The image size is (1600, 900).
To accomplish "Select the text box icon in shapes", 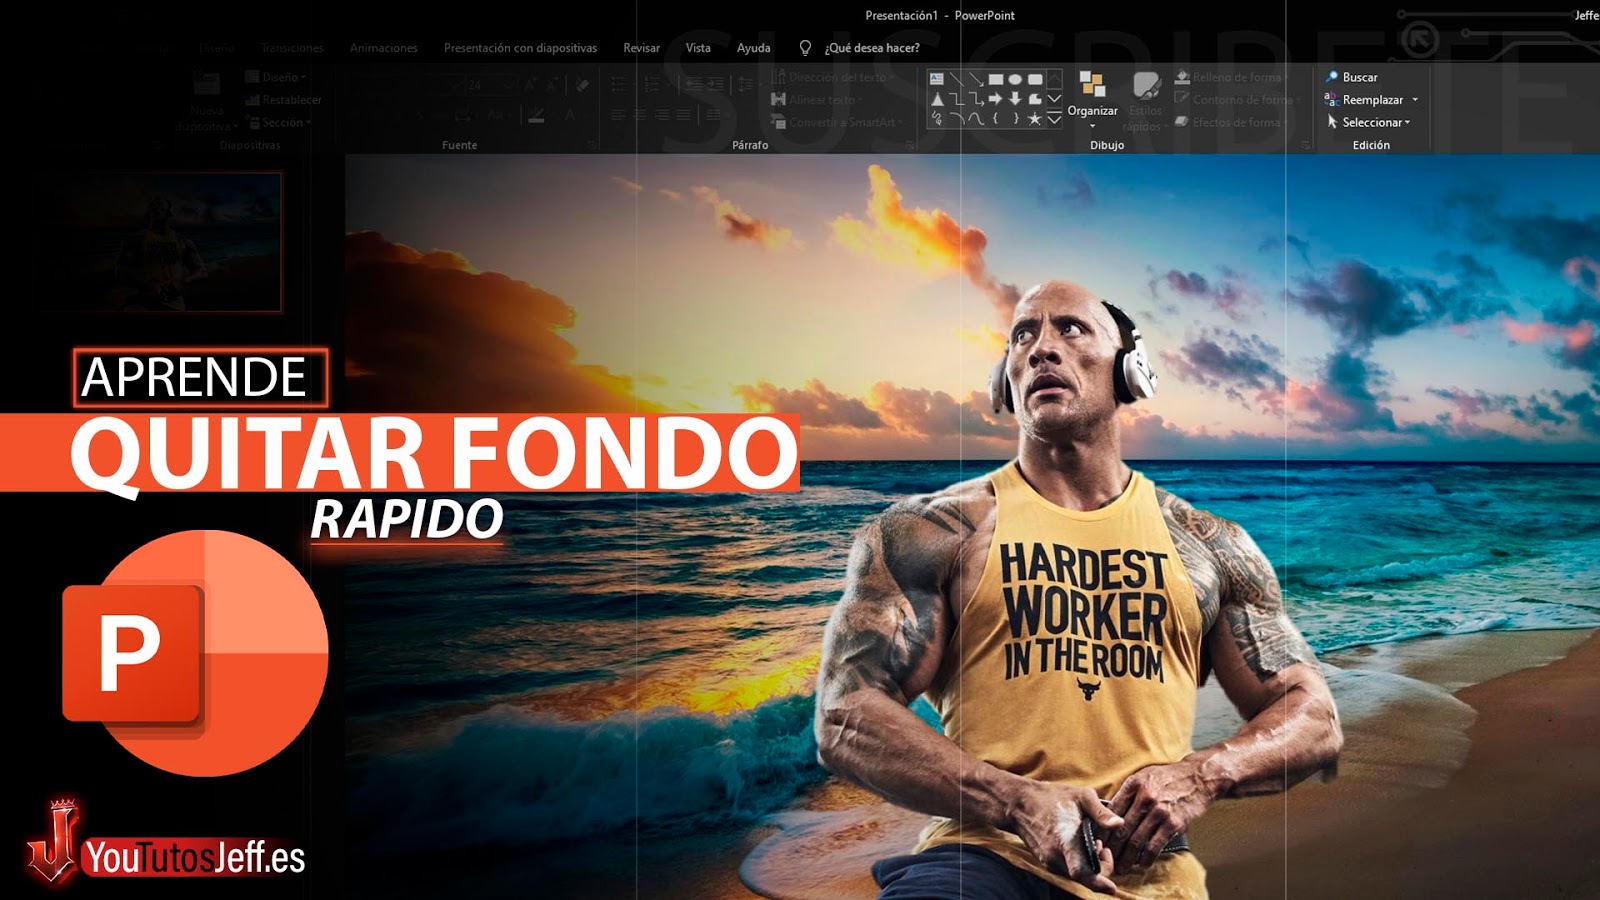I will (x=936, y=78).
